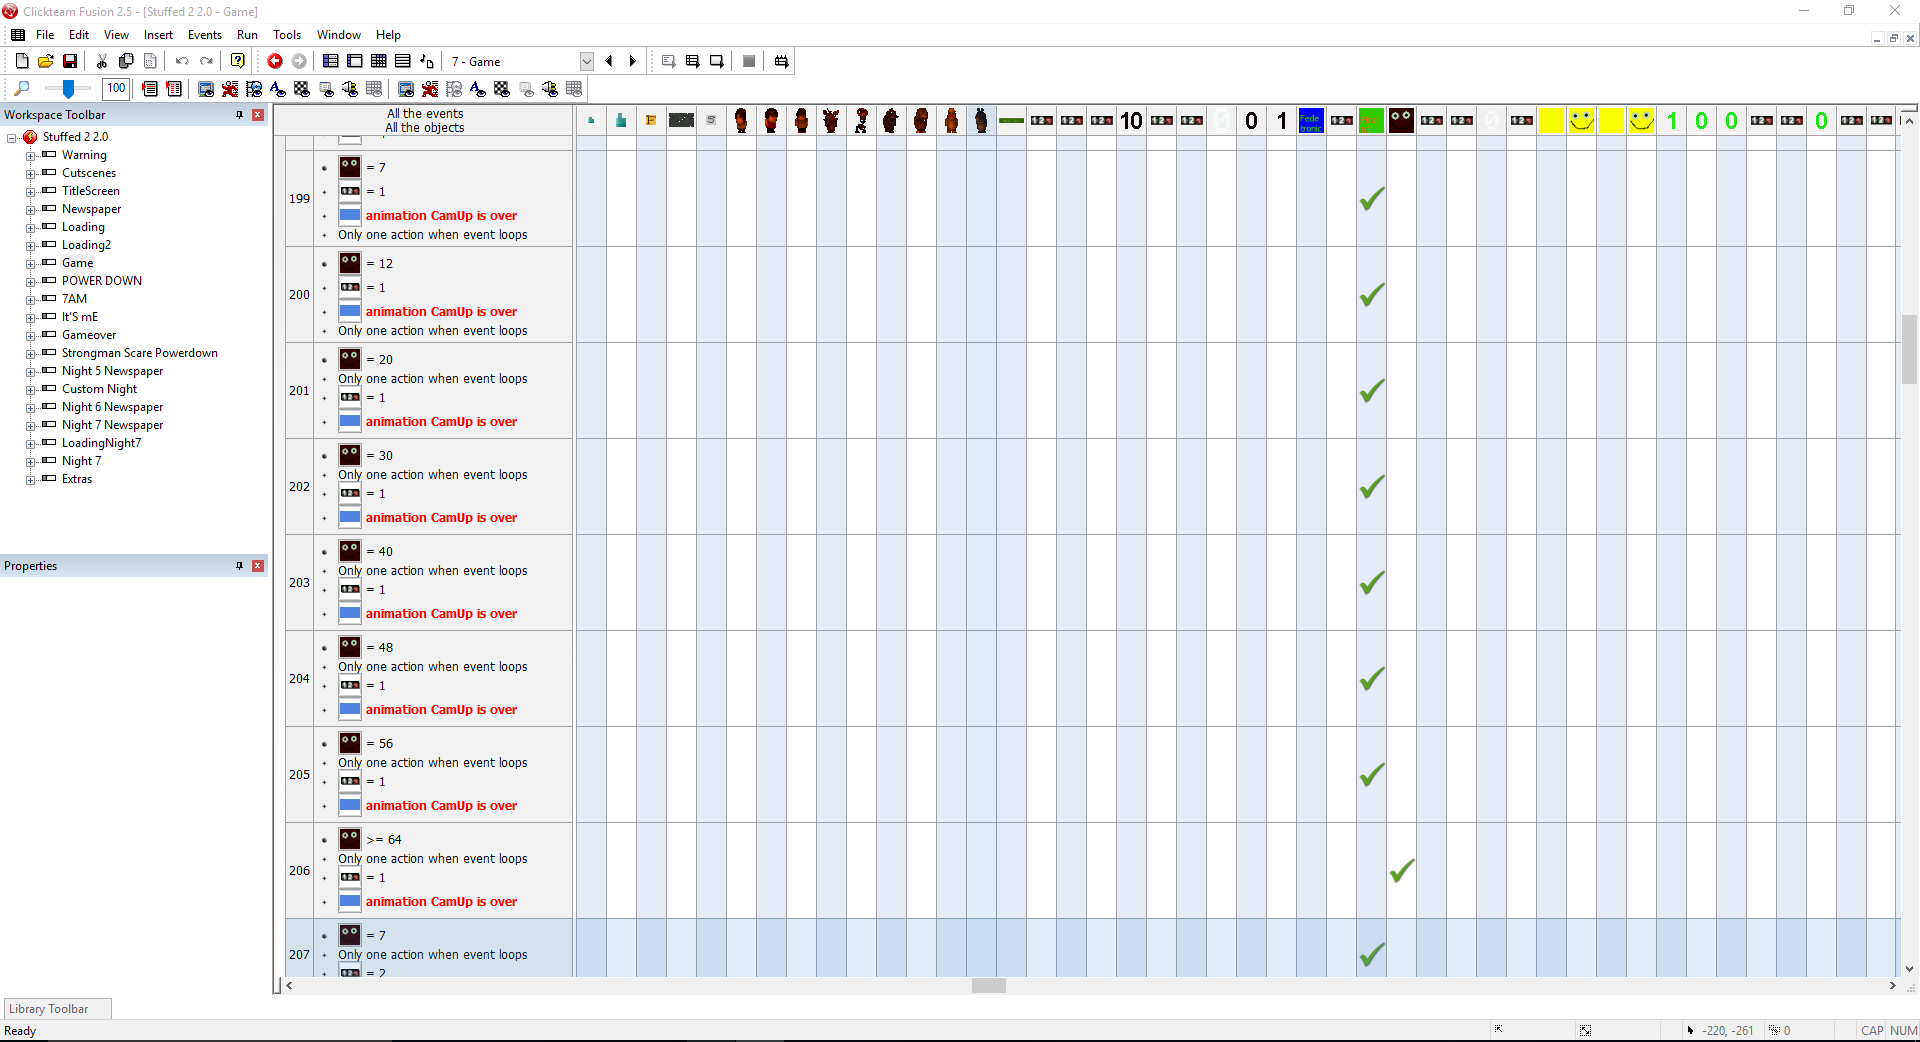The image size is (1920, 1042).
Task: Toggle the action checkmark in event 202
Action: 1372,487
